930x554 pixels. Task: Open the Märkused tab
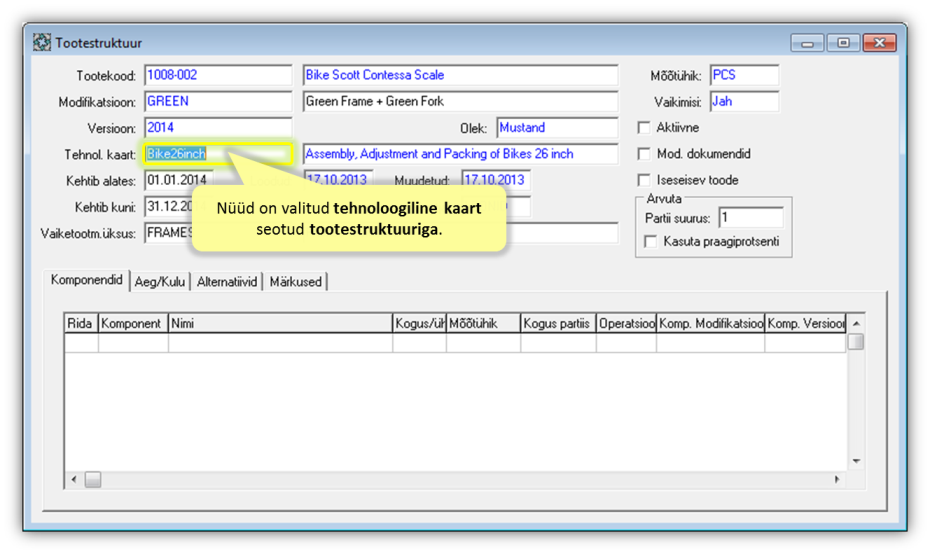coord(295,282)
